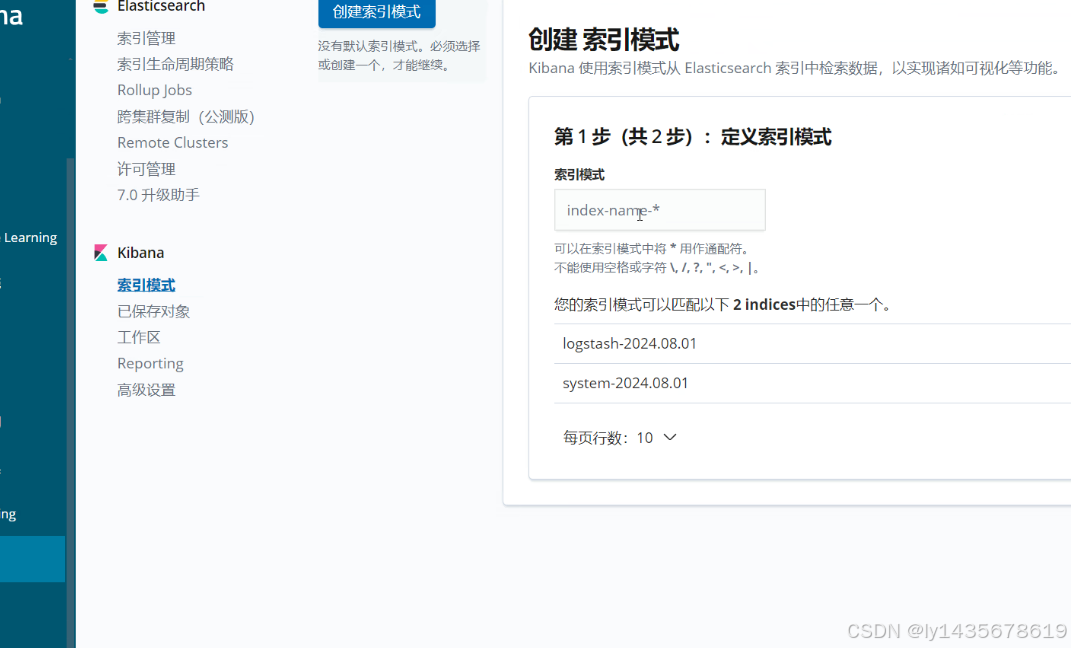Image resolution: width=1071 pixels, height=648 pixels.
Task: Open 许可管理 page
Action: [146, 169]
